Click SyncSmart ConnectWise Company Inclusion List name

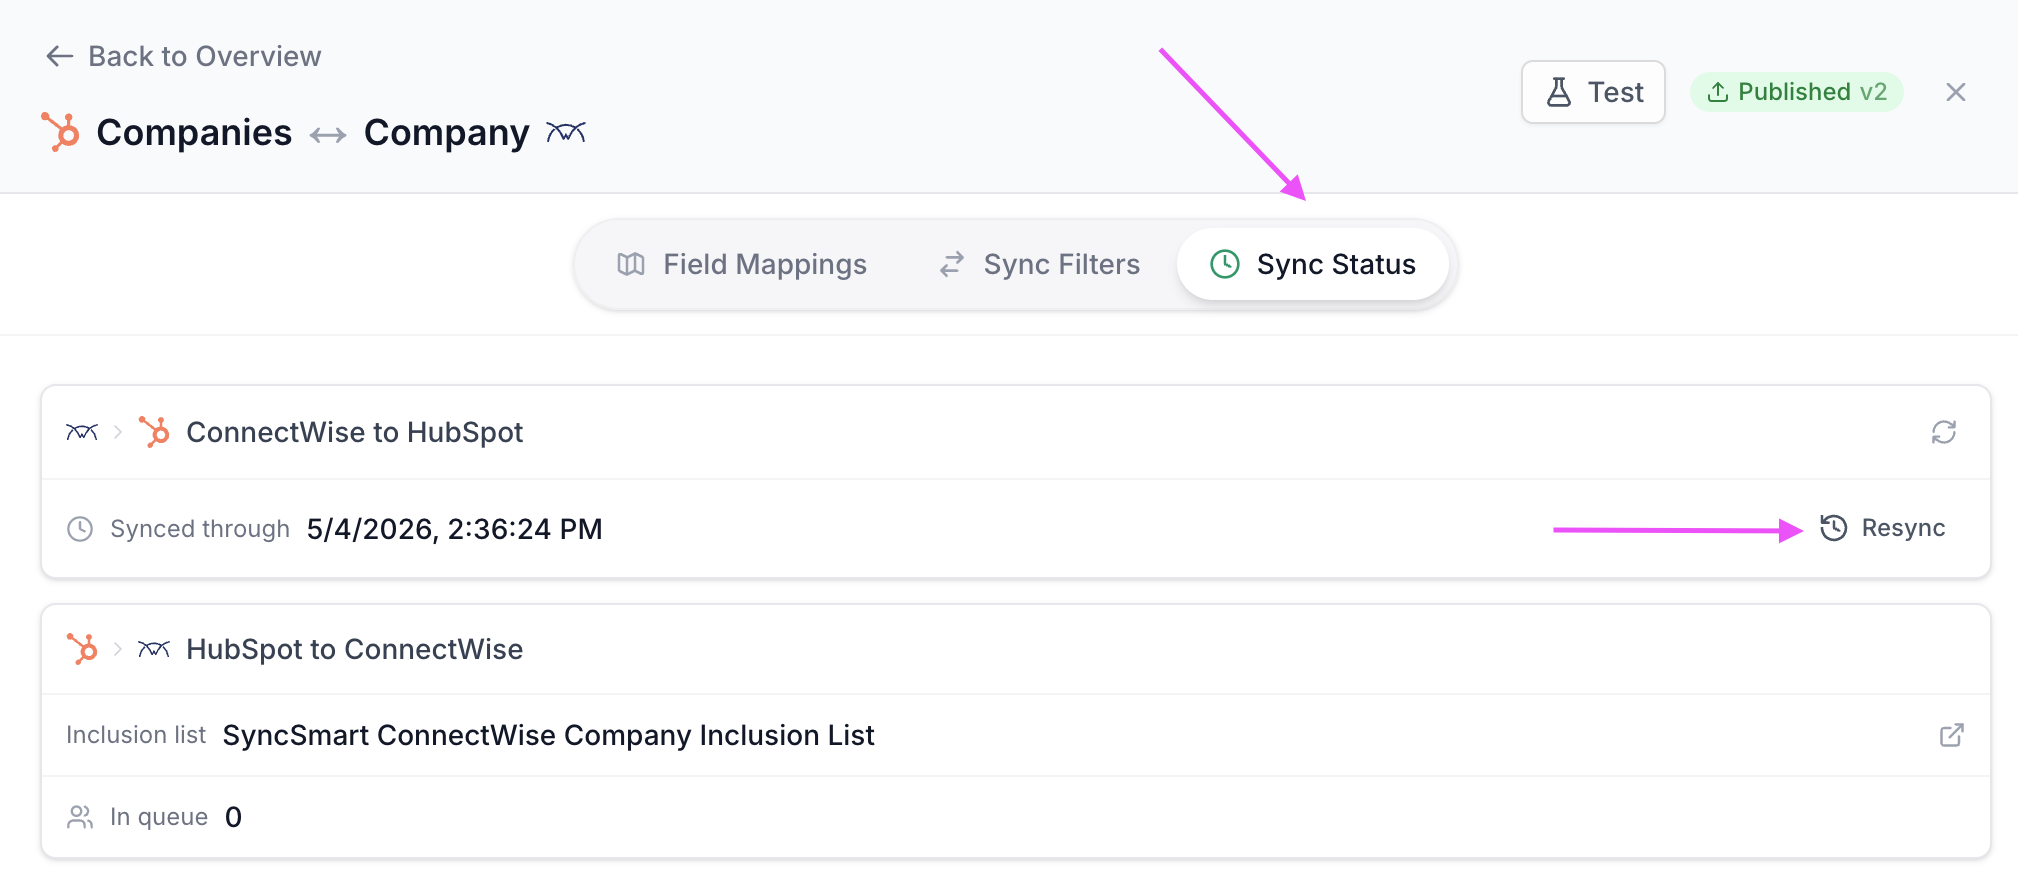pos(549,735)
